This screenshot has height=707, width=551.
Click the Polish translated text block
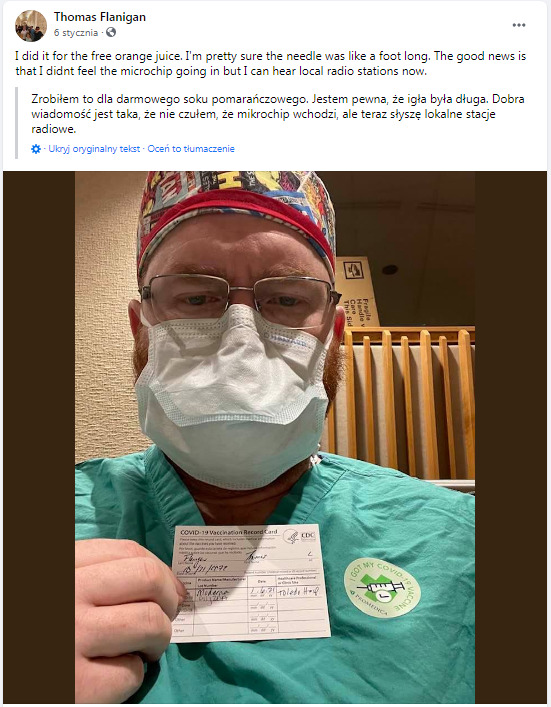pos(277,114)
